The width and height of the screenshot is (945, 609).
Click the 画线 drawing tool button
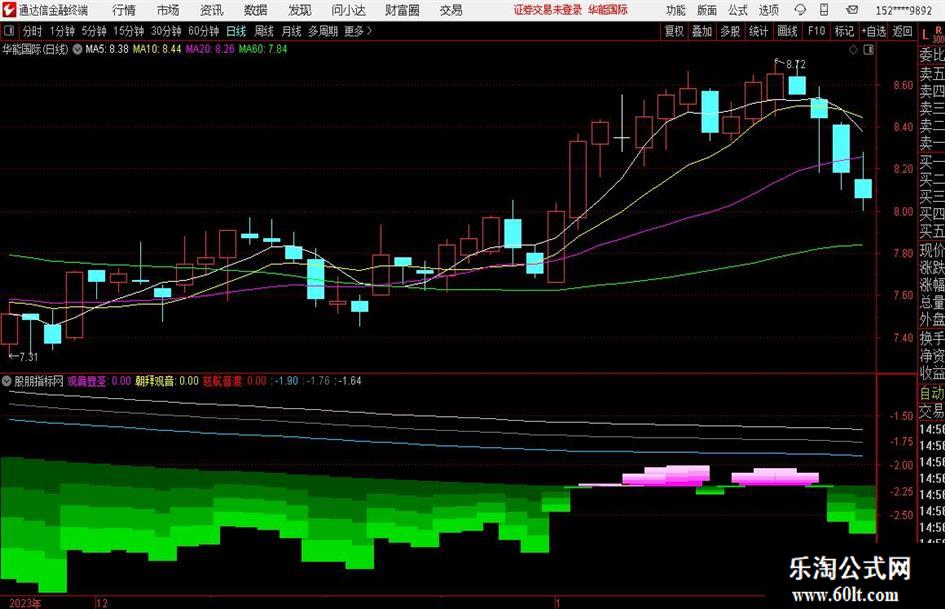(x=787, y=31)
